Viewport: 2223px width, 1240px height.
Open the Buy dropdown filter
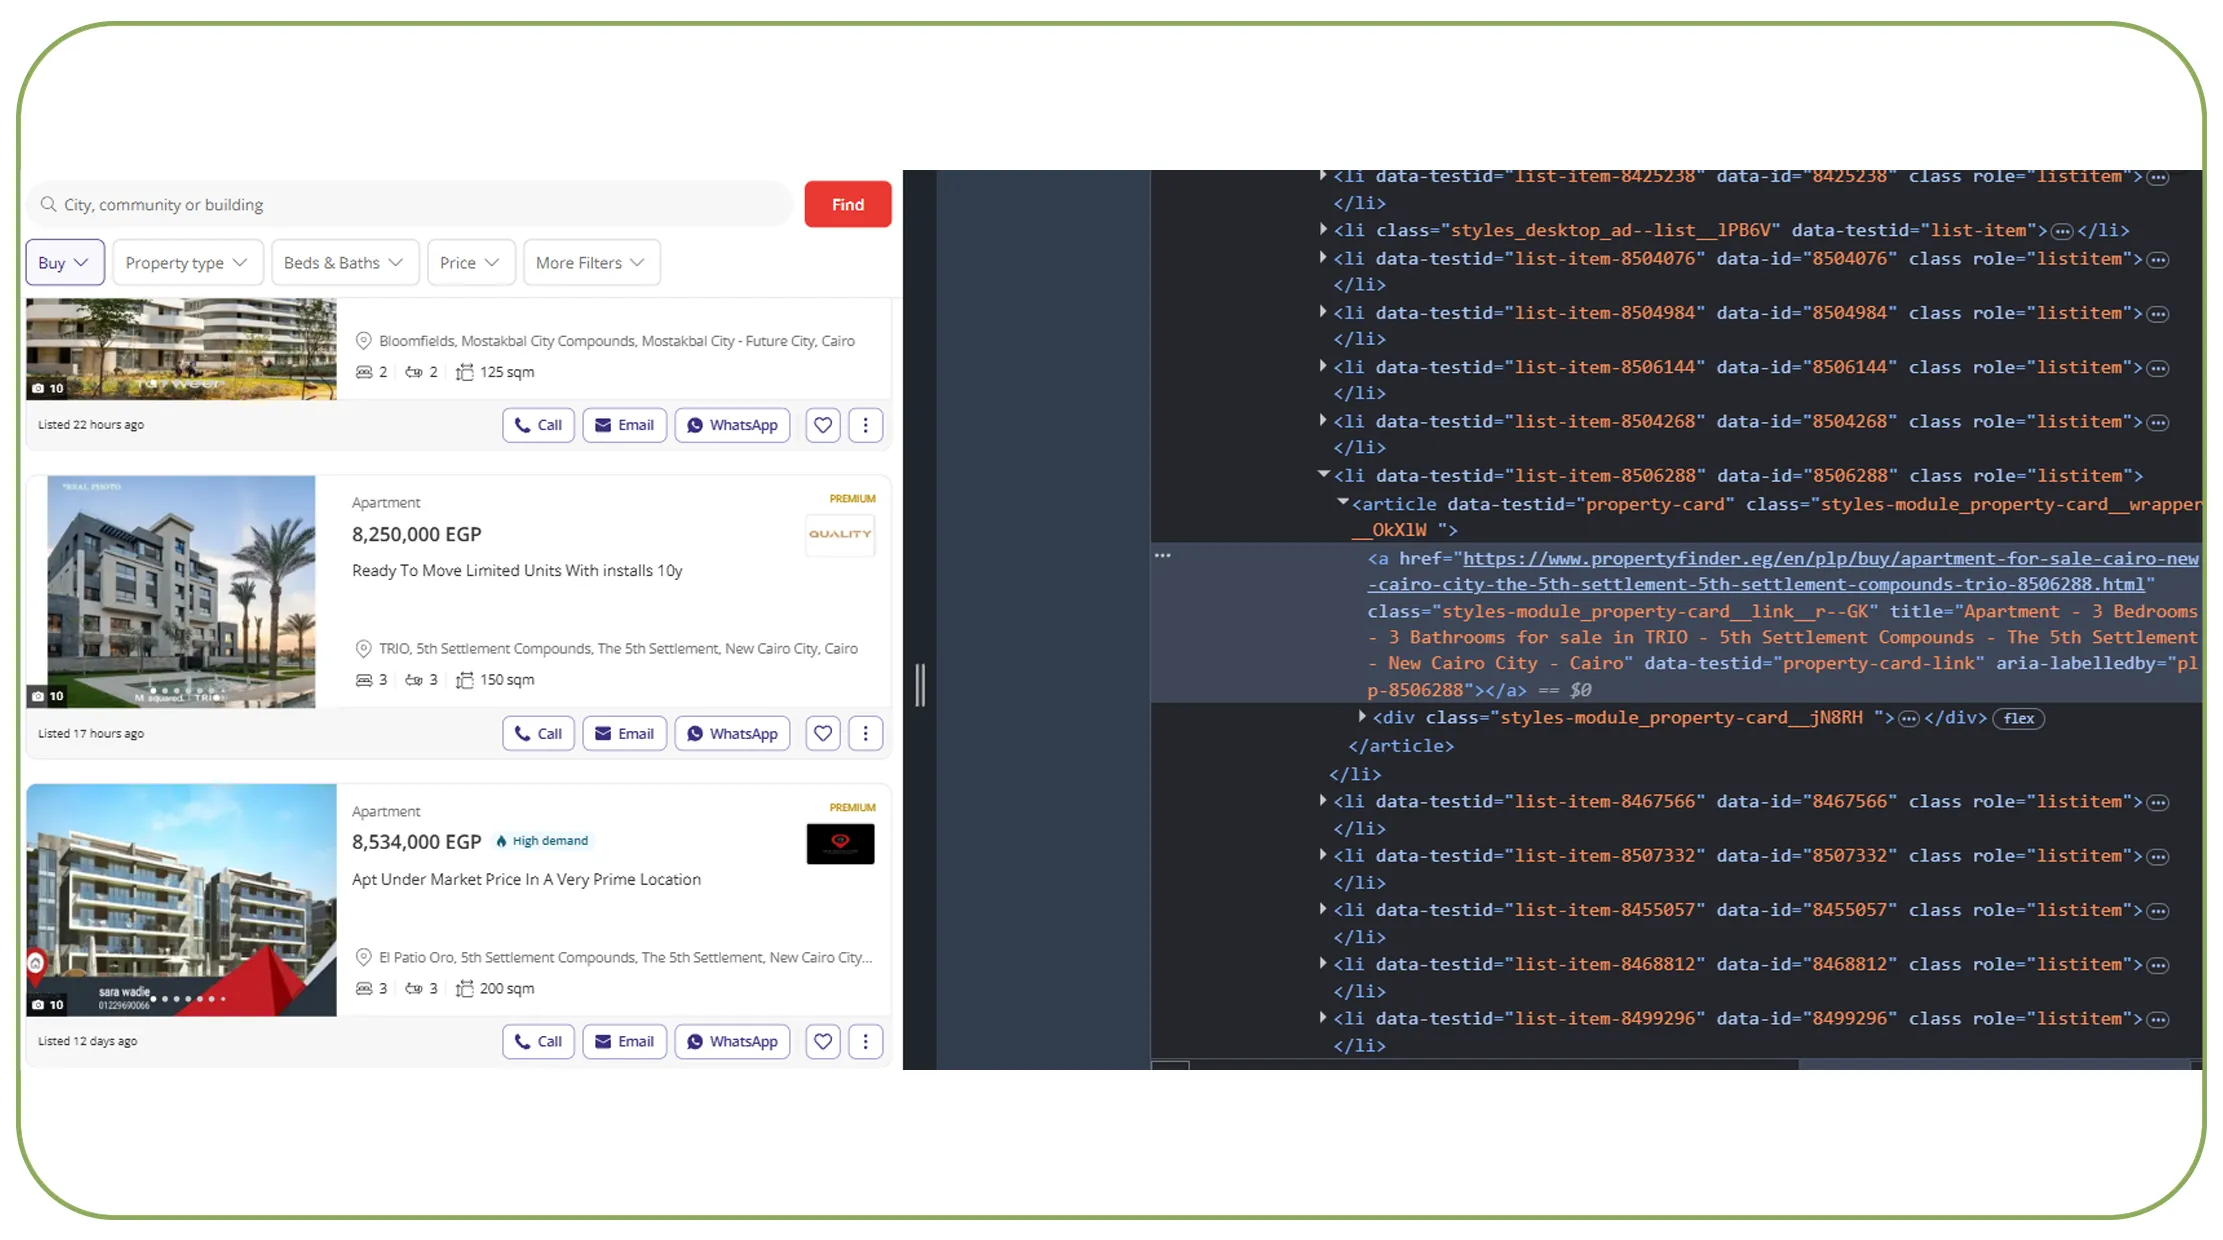(x=64, y=262)
